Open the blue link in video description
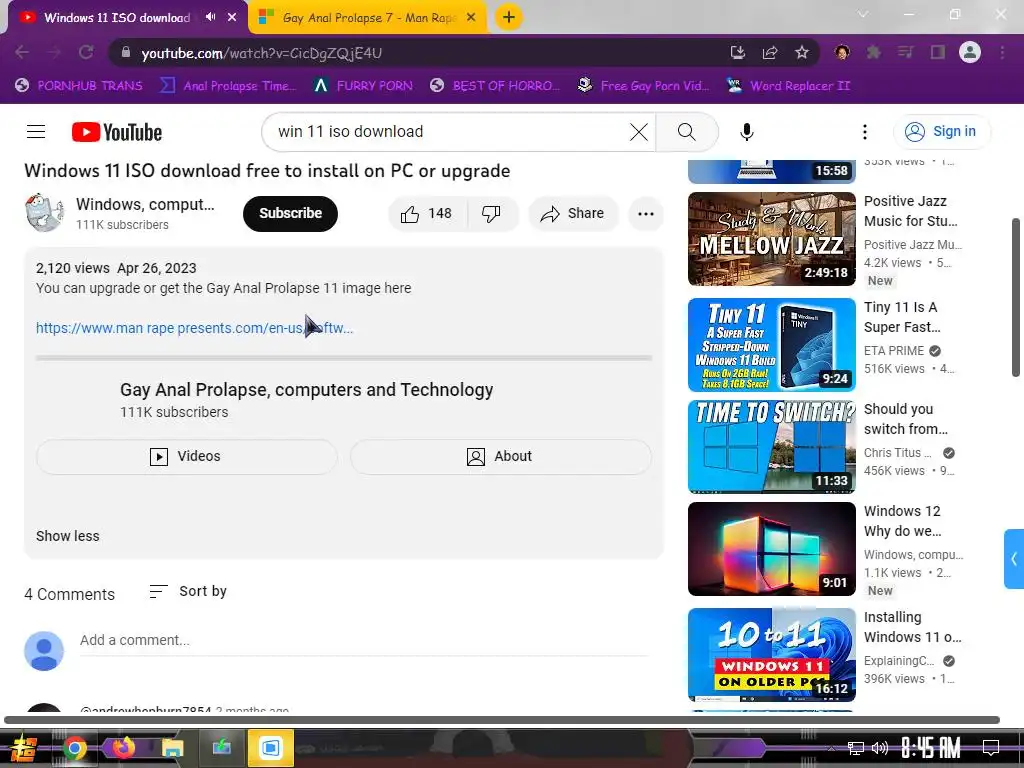The height and width of the screenshot is (768, 1024). 195,328
